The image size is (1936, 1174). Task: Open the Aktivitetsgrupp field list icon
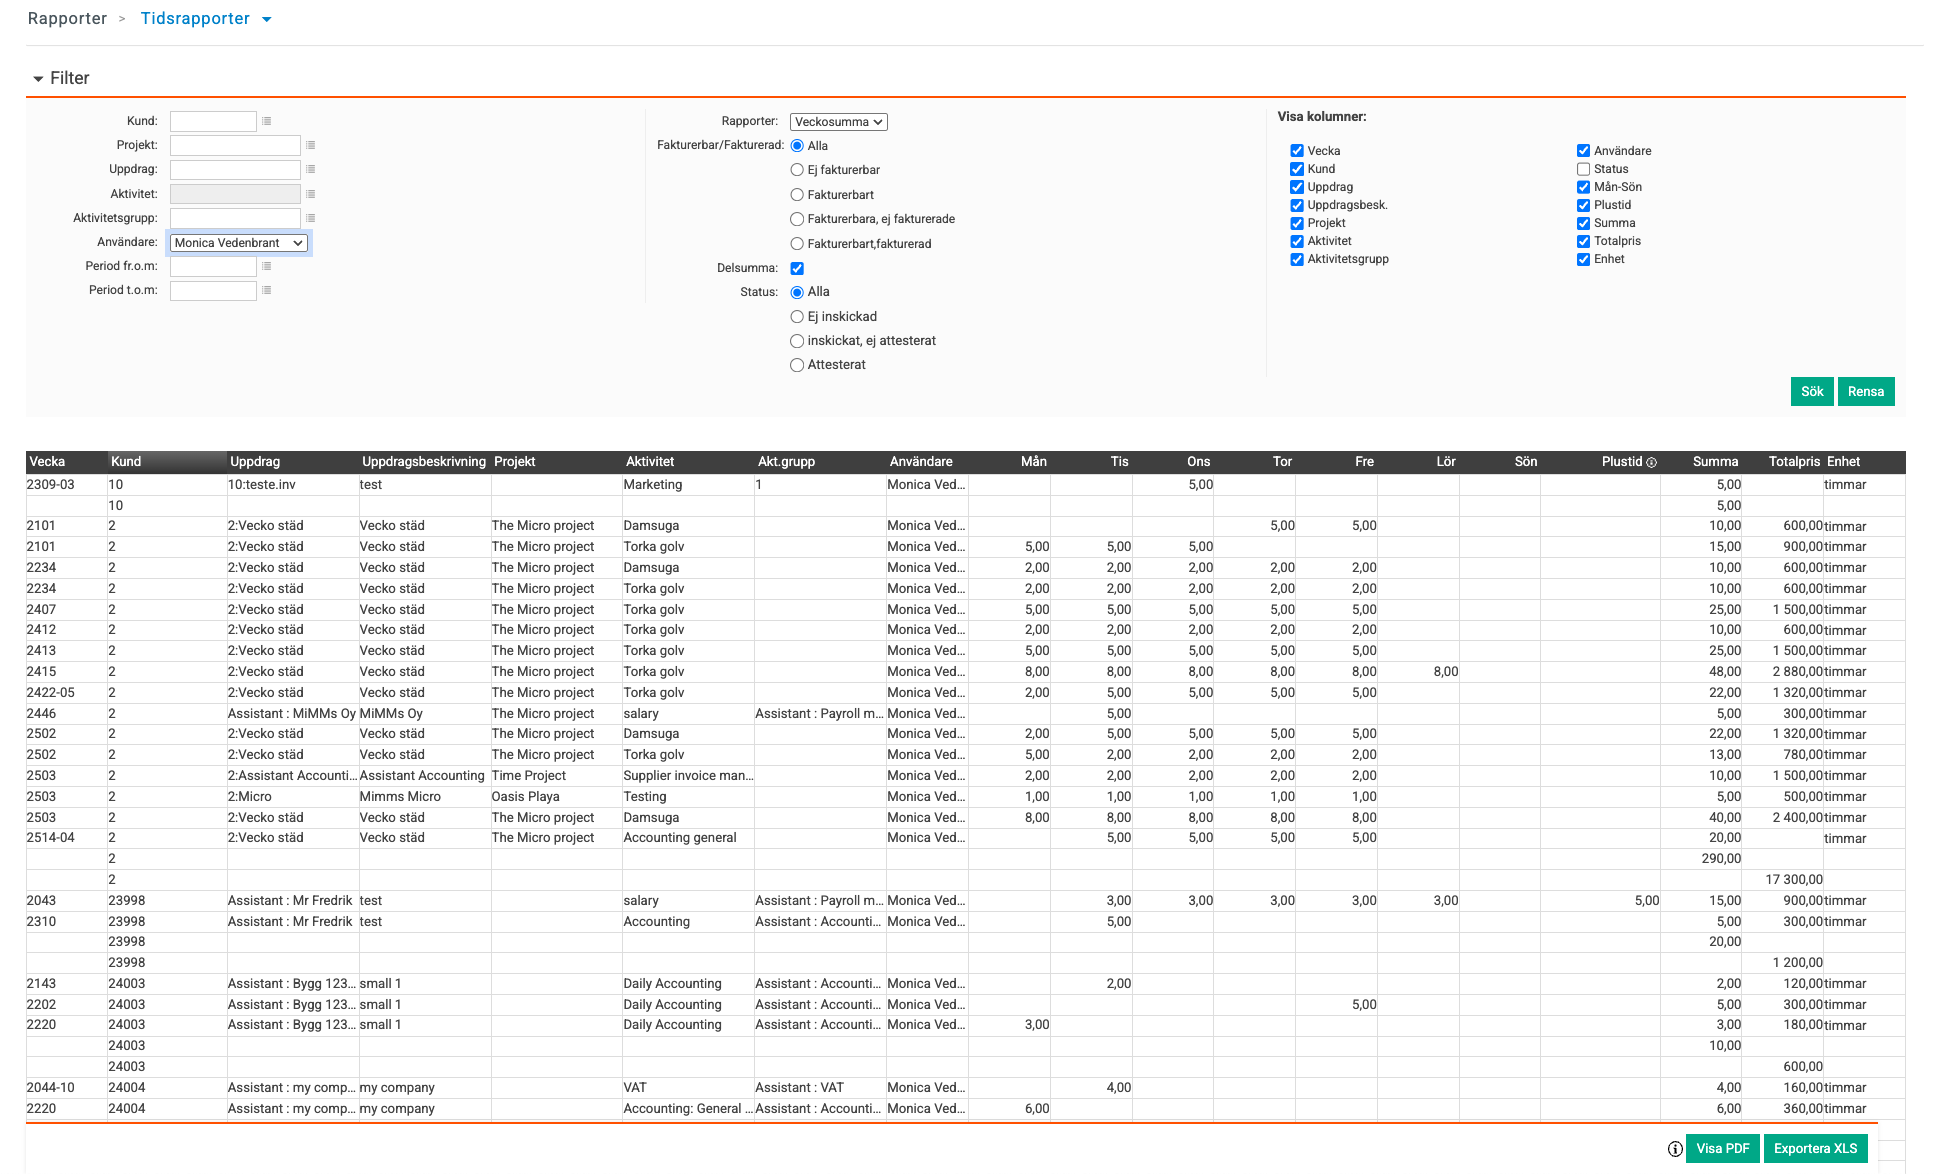(311, 218)
